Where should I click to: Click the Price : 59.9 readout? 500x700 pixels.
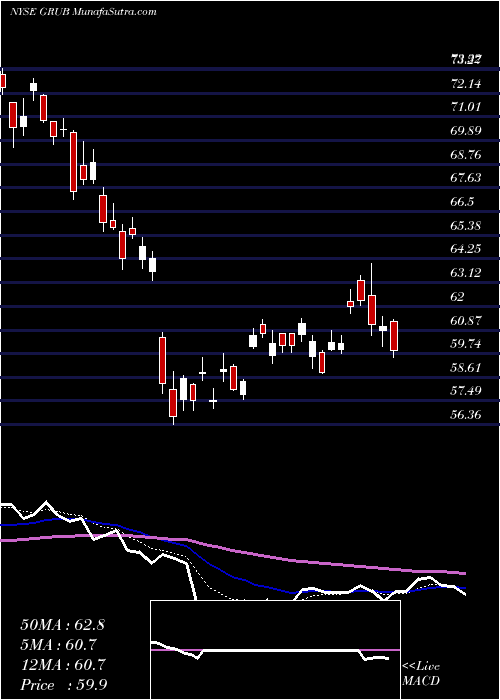tap(63, 685)
